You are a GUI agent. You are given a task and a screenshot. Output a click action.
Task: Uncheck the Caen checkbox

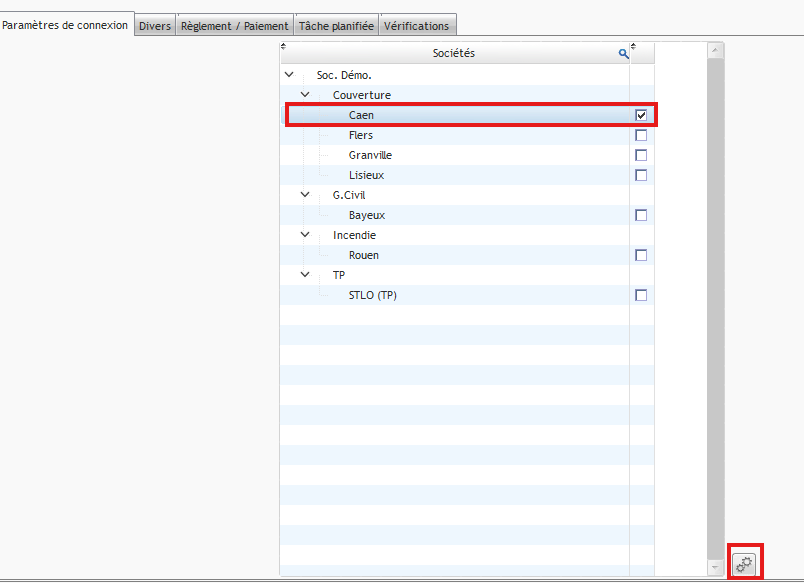point(641,116)
